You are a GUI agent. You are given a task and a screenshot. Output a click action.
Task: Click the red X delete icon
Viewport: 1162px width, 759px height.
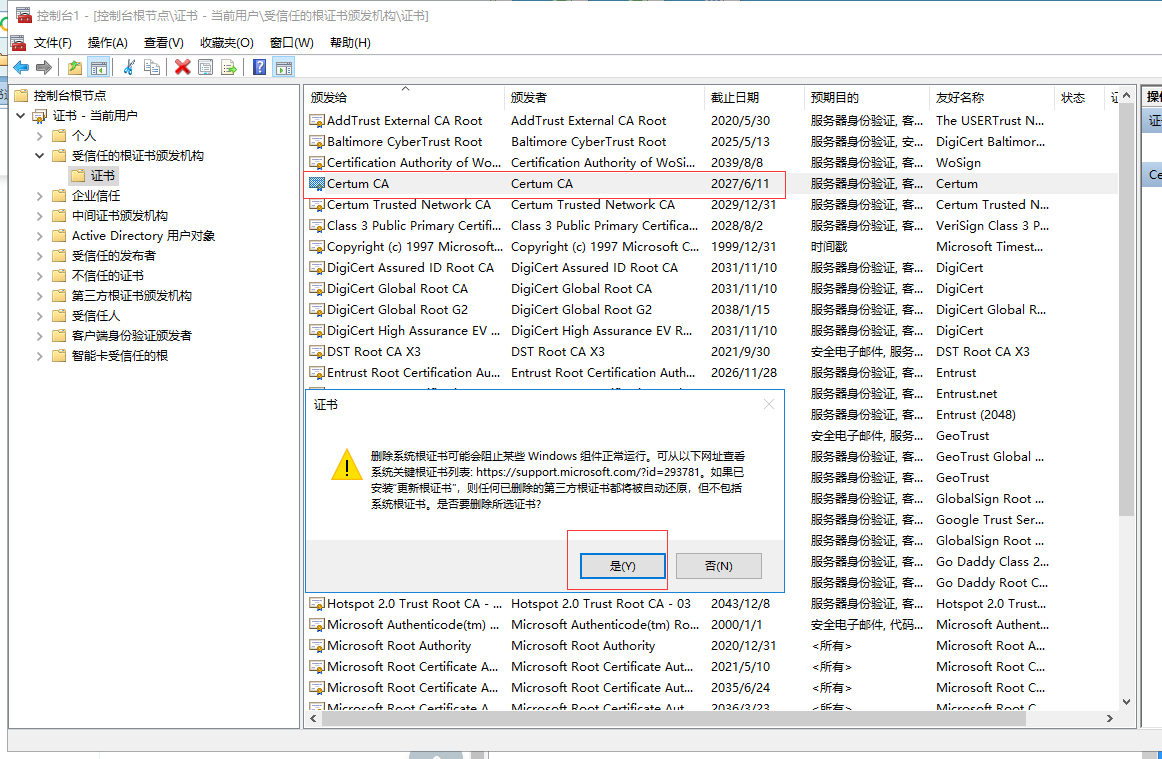click(x=182, y=67)
